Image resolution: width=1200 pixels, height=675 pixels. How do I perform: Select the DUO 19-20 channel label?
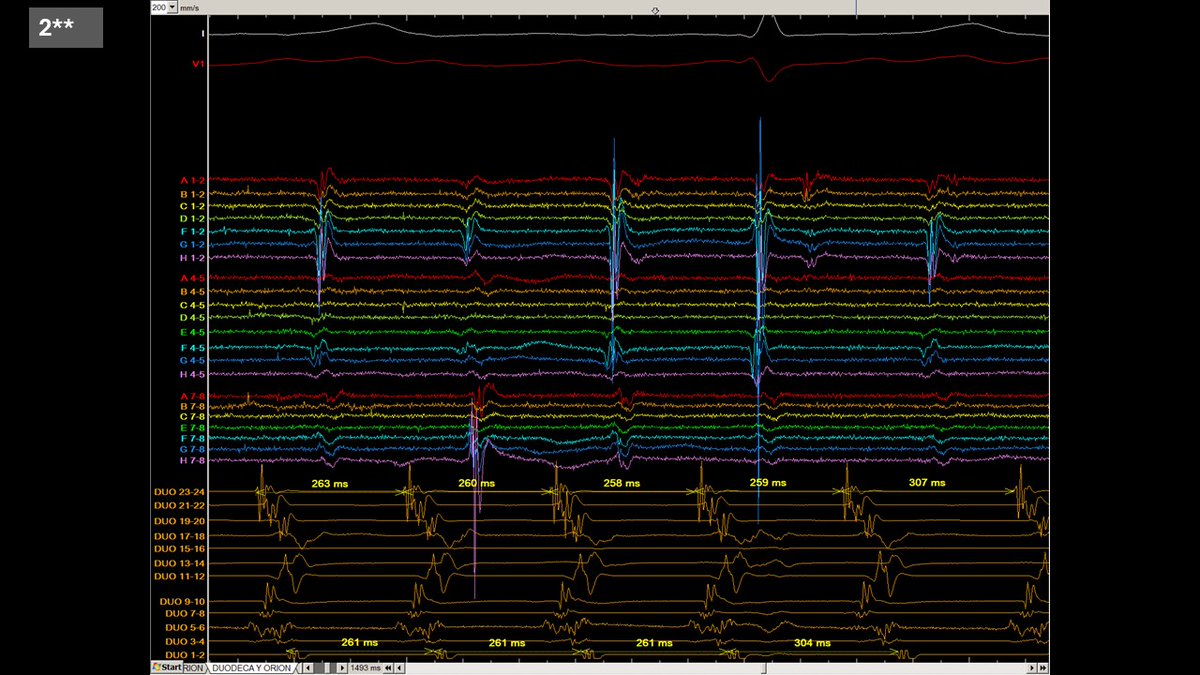coord(180,521)
